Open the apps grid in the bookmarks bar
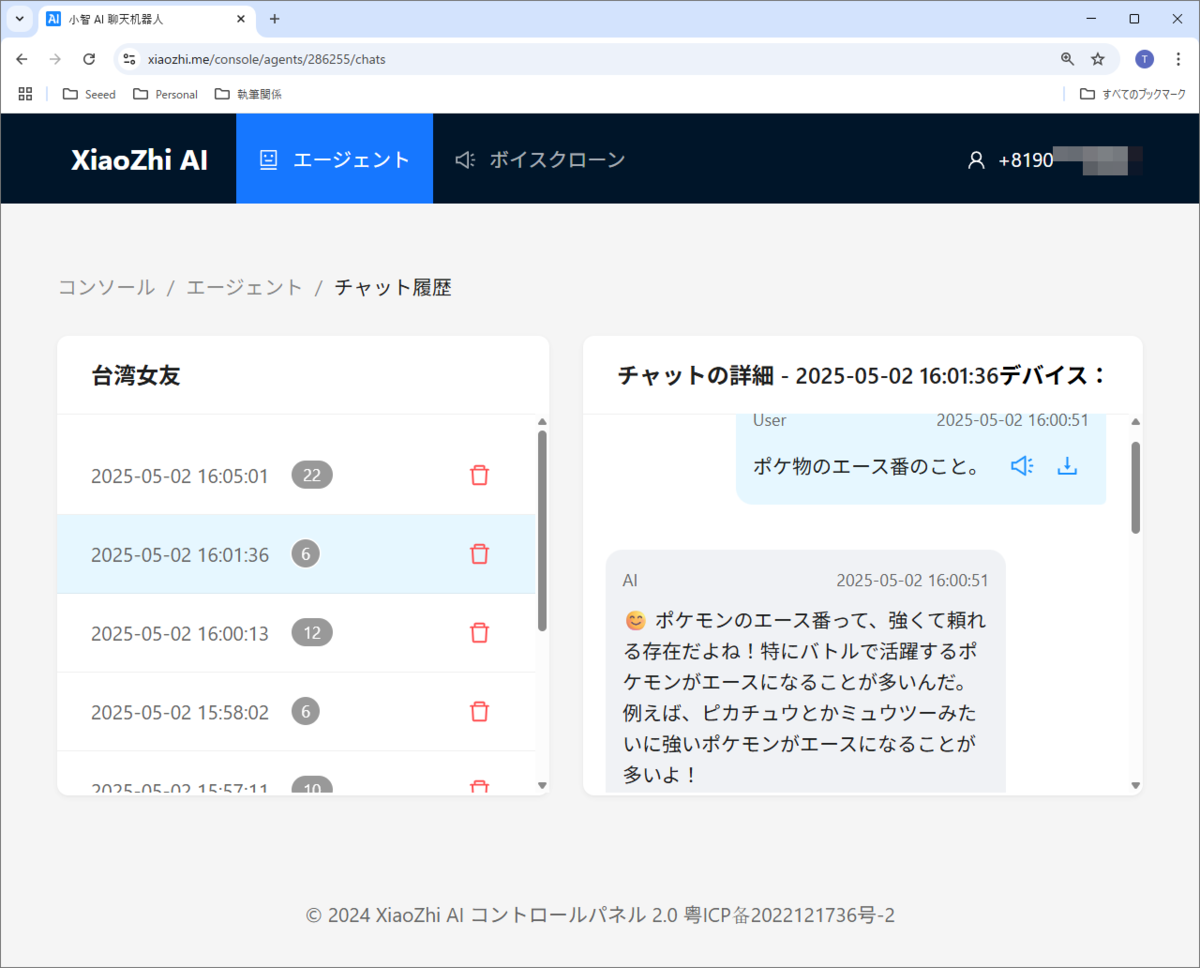 click(25, 94)
